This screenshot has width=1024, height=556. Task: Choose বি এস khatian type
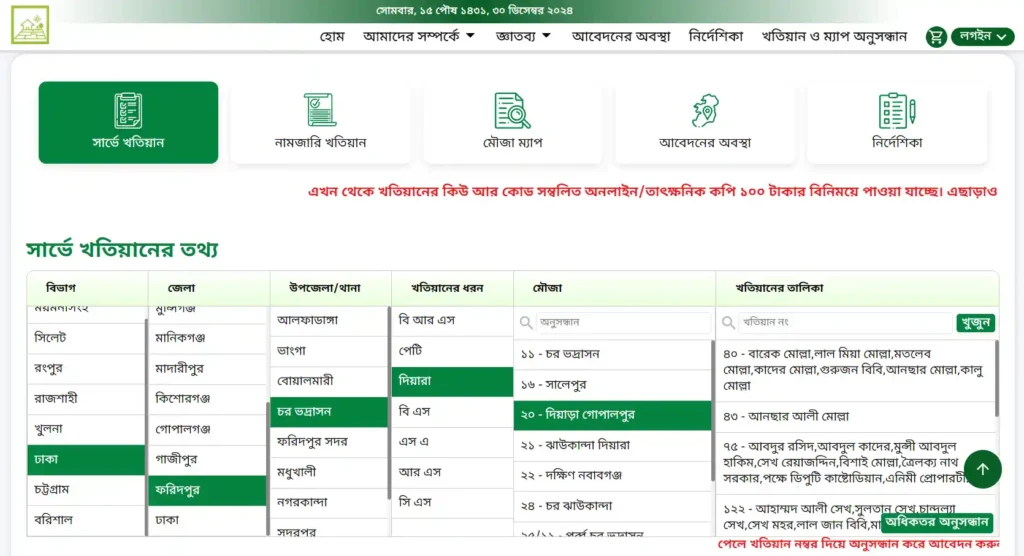click(452, 412)
